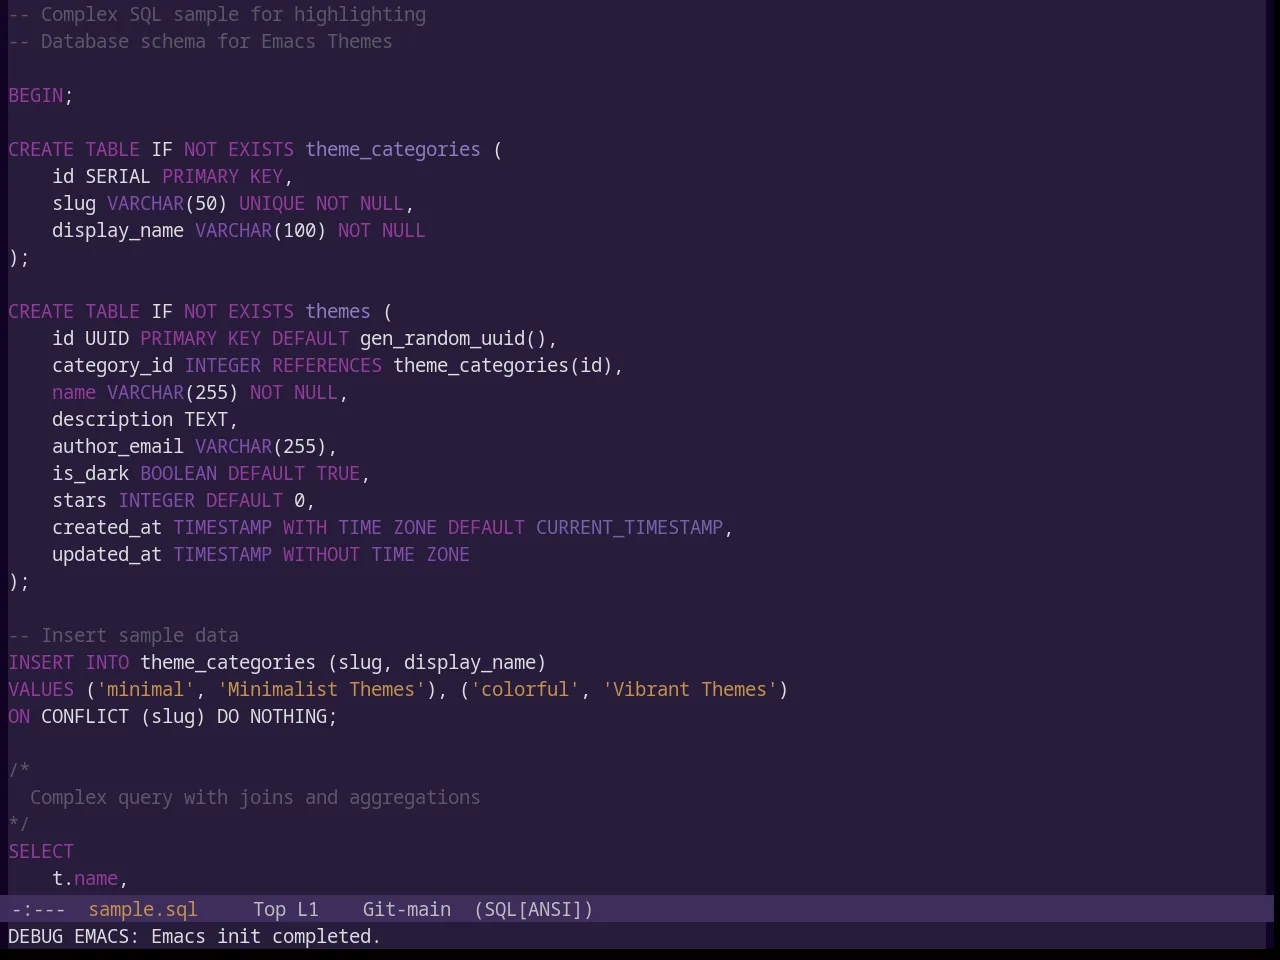The image size is (1280, 960).
Task: Click the -:--- buffer status flags
Action: point(38,909)
